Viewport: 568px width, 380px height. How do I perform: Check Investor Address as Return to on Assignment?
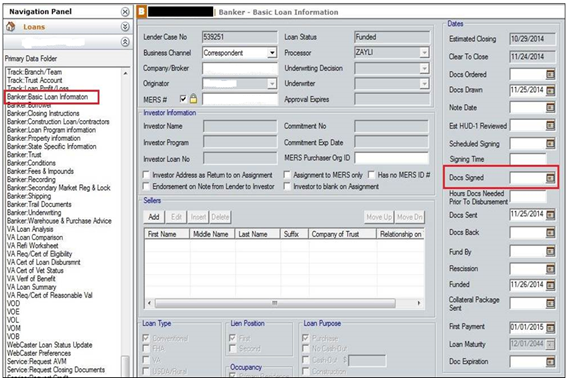[x=146, y=175]
